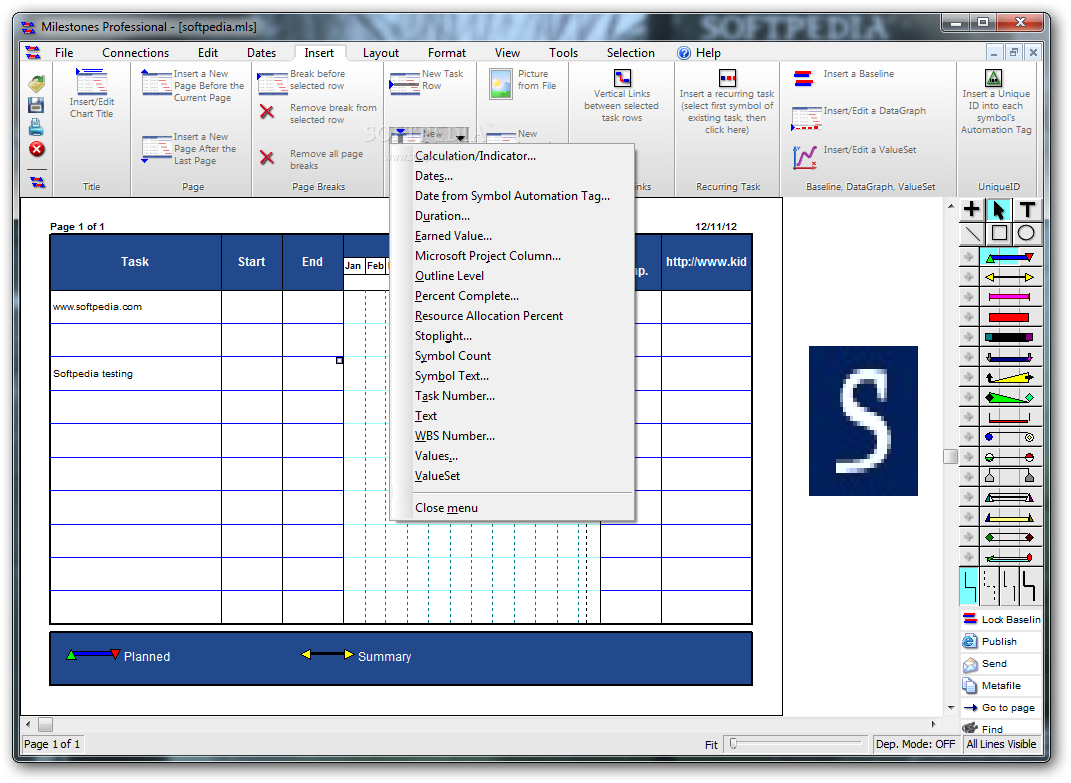Click Close menu entry
The width and height of the screenshot is (1071, 783).
point(446,508)
